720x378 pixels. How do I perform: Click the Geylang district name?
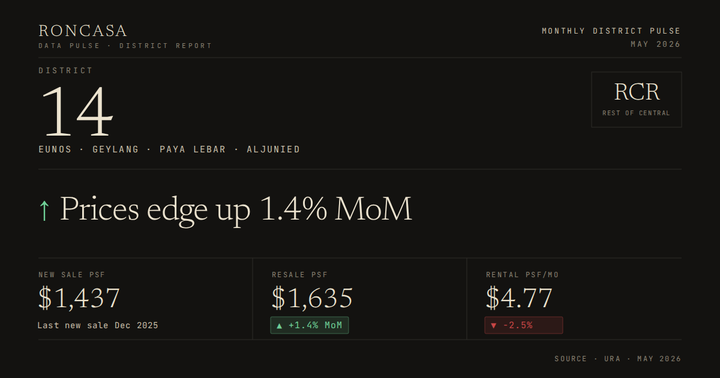pos(115,149)
